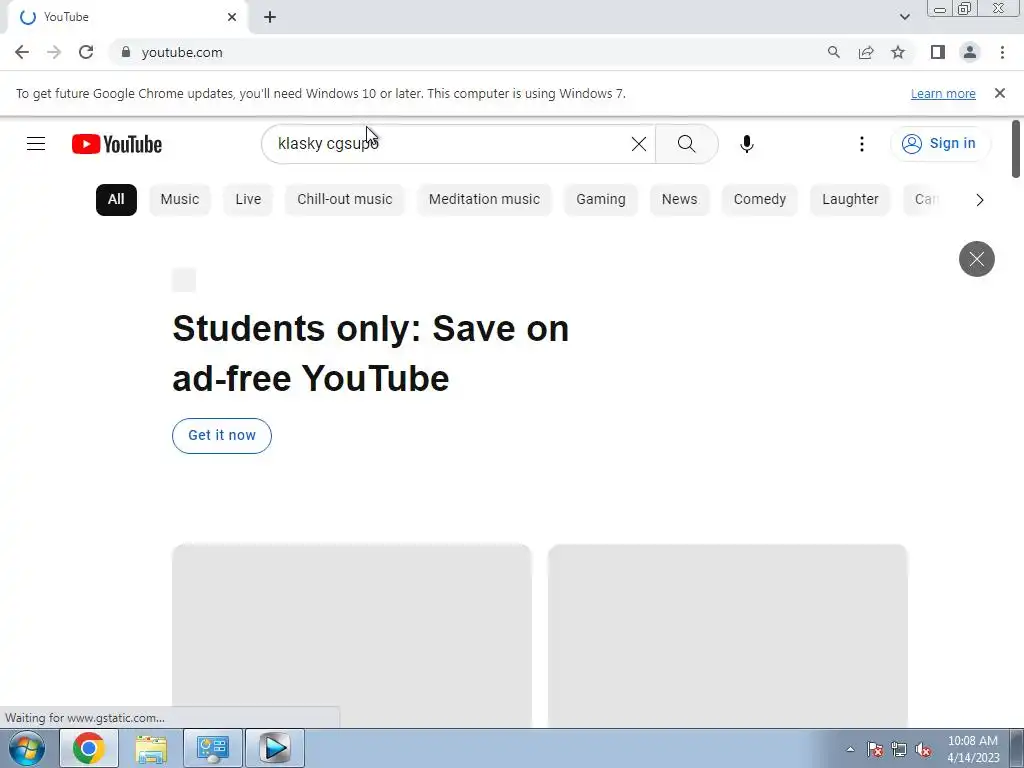Open the second video thumbnail placeholder
1024x768 pixels.
pos(728,635)
